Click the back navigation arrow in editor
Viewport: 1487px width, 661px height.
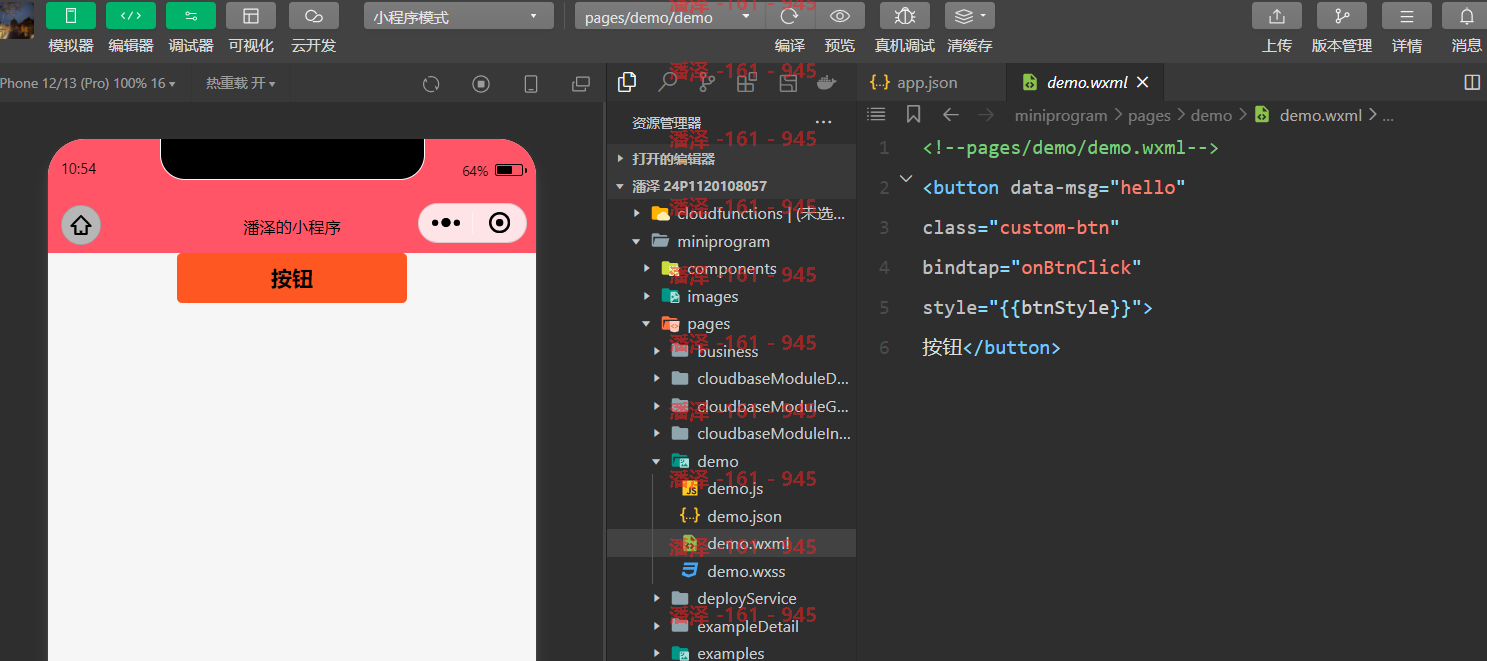(951, 114)
